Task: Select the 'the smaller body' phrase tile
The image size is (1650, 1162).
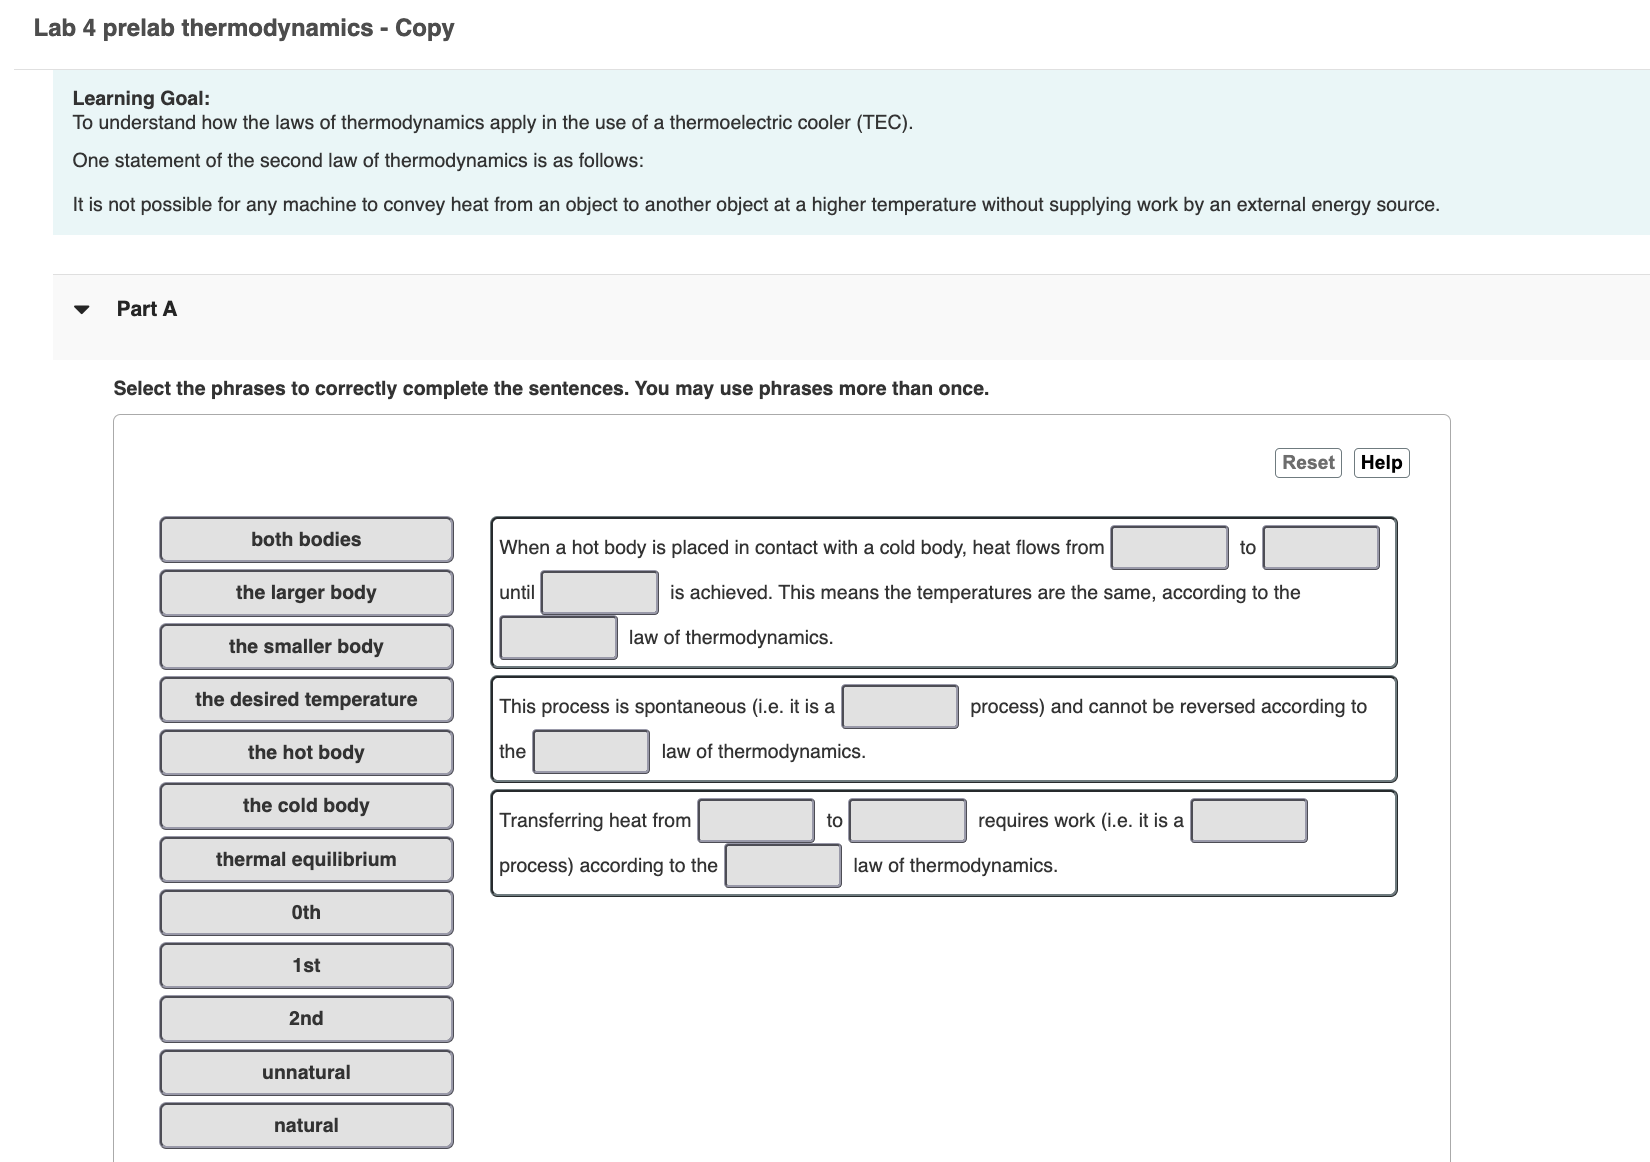Action: tap(305, 646)
